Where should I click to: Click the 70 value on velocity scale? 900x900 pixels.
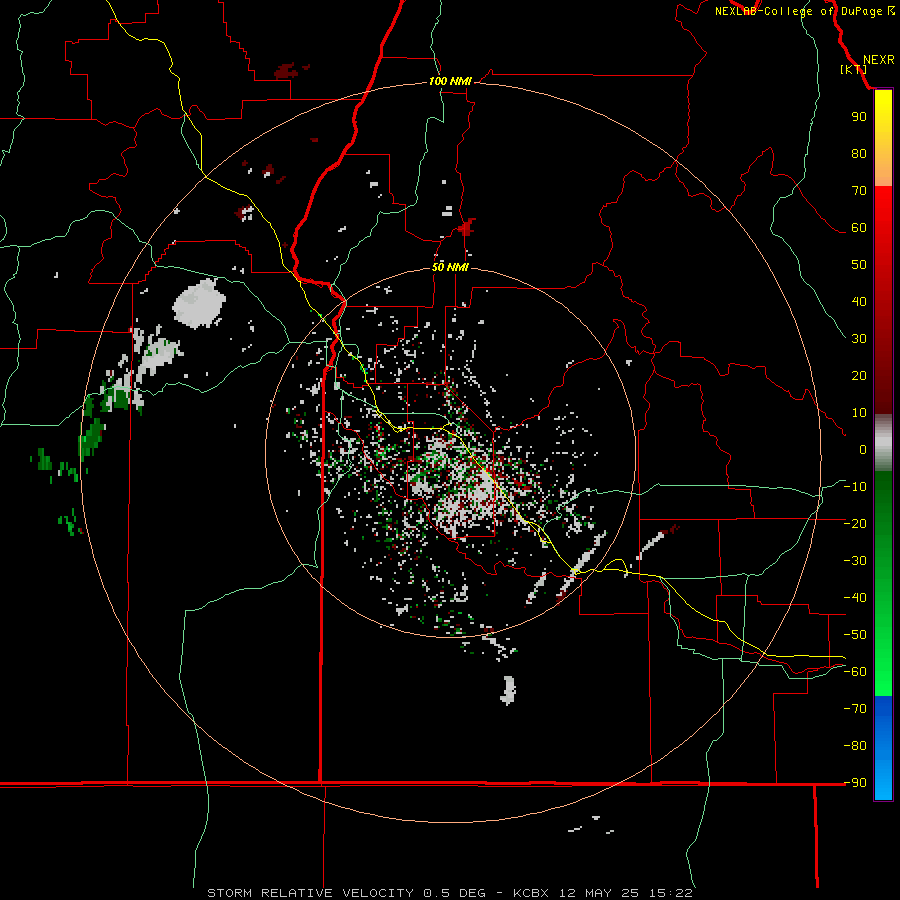[x=859, y=191]
